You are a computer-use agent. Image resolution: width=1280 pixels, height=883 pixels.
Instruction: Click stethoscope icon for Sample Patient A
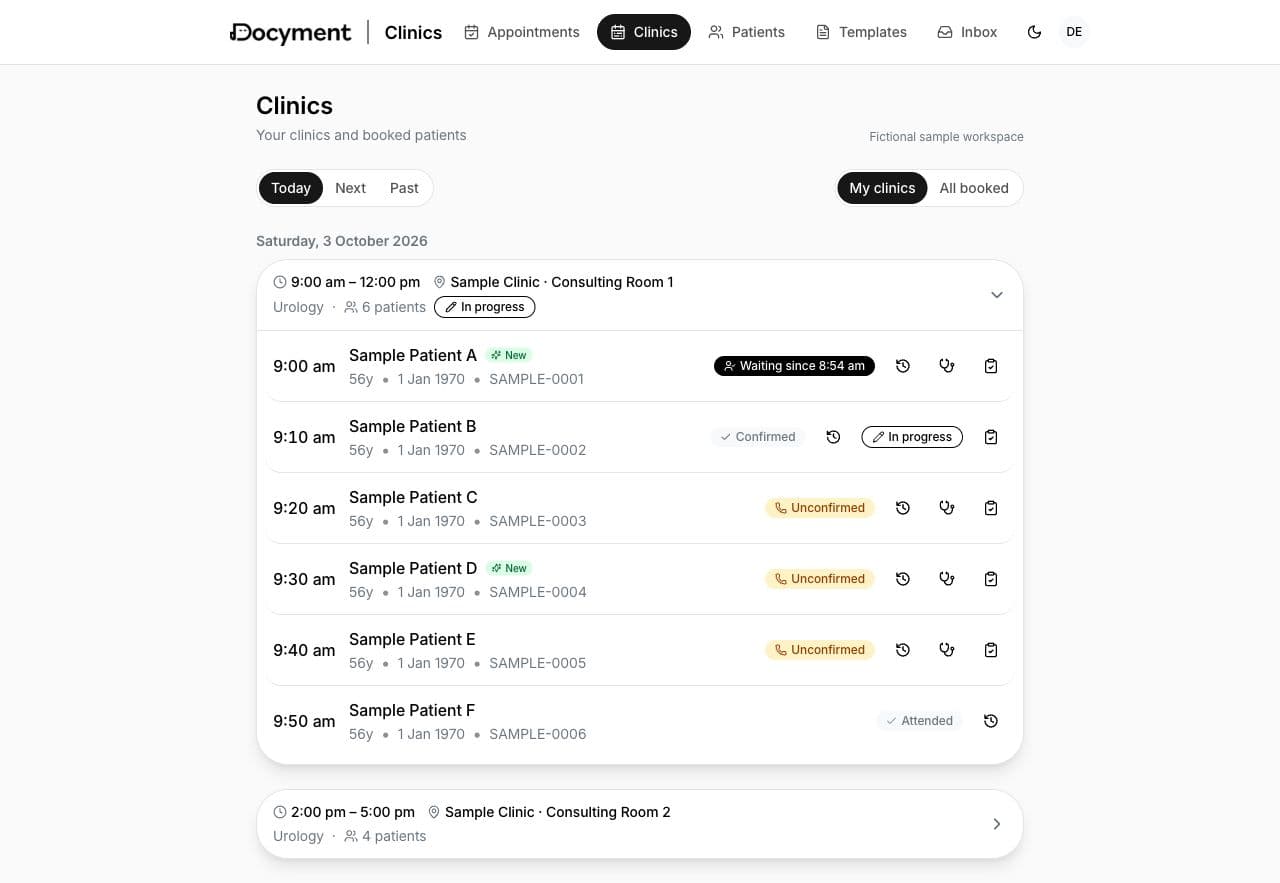click(x=947, y=366)
